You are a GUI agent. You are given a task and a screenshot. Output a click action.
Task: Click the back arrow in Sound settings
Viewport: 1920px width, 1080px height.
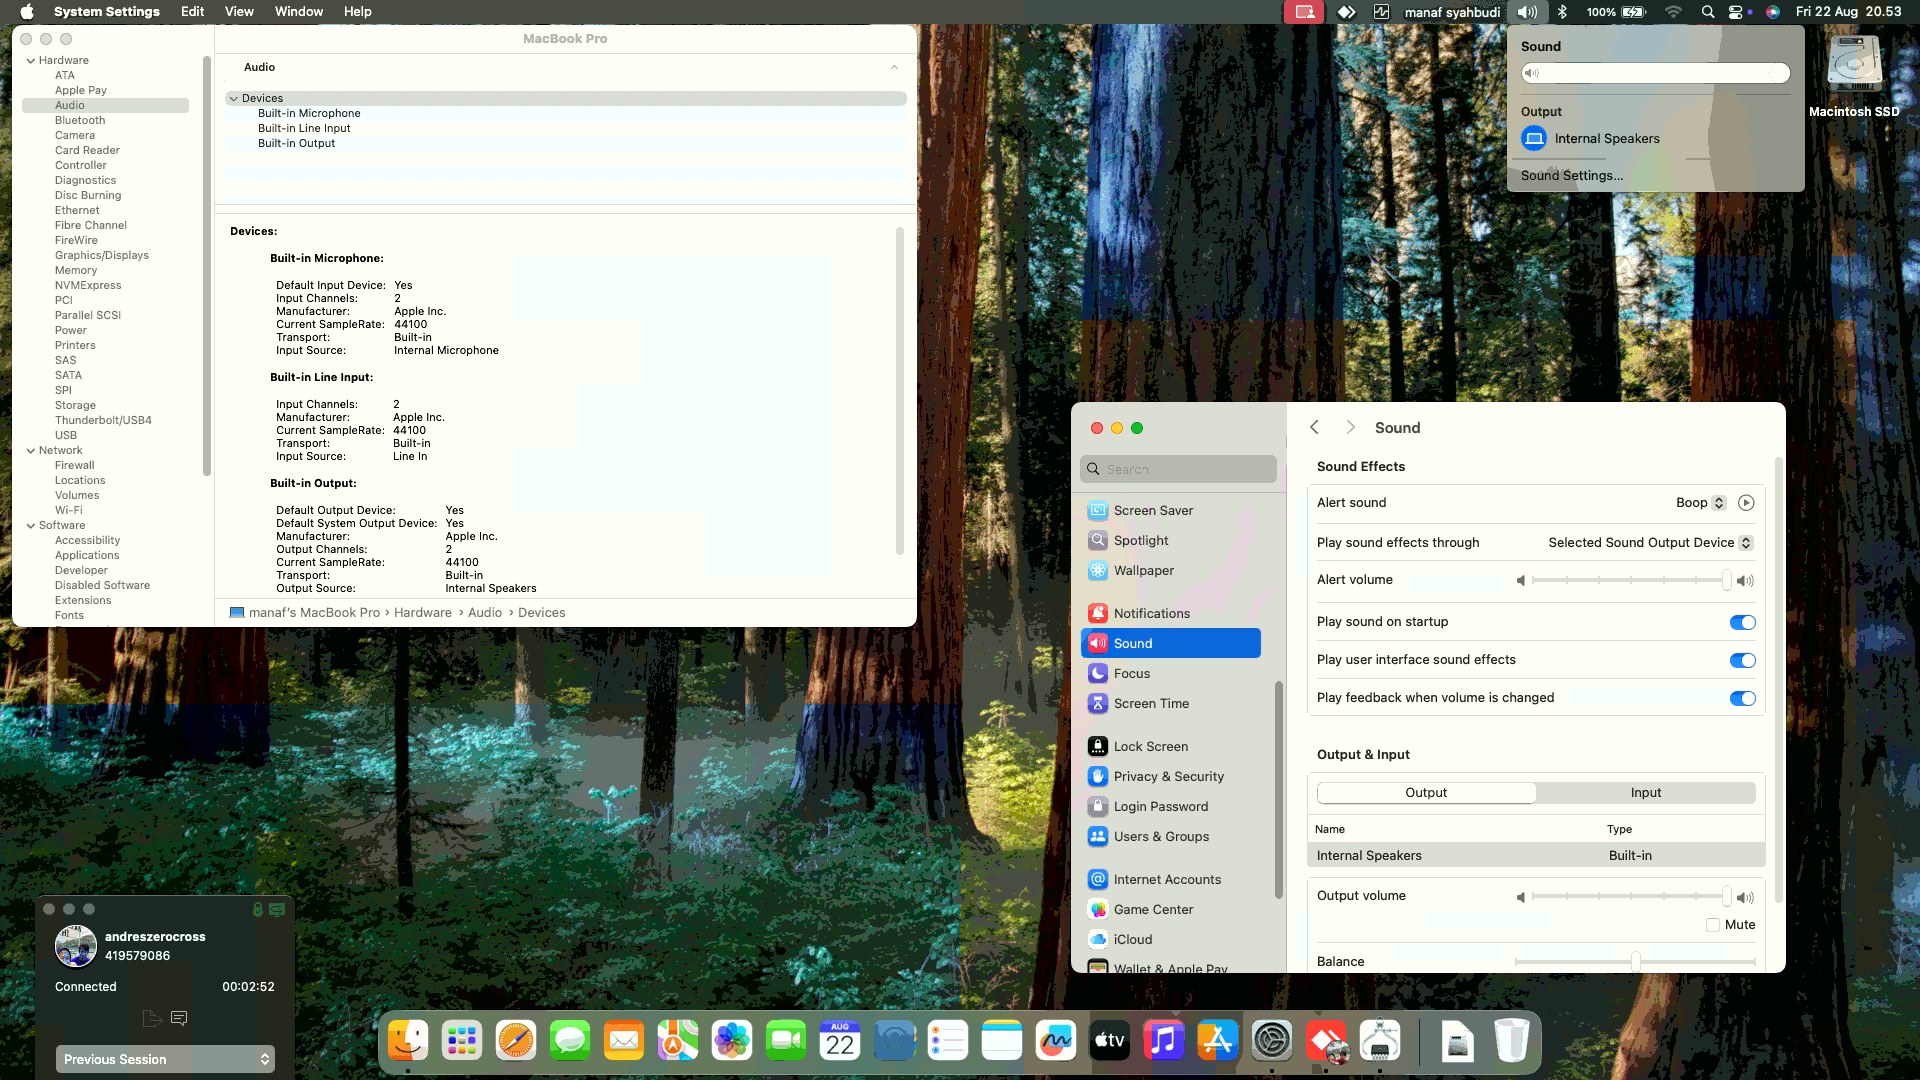tap(1315, 427)
